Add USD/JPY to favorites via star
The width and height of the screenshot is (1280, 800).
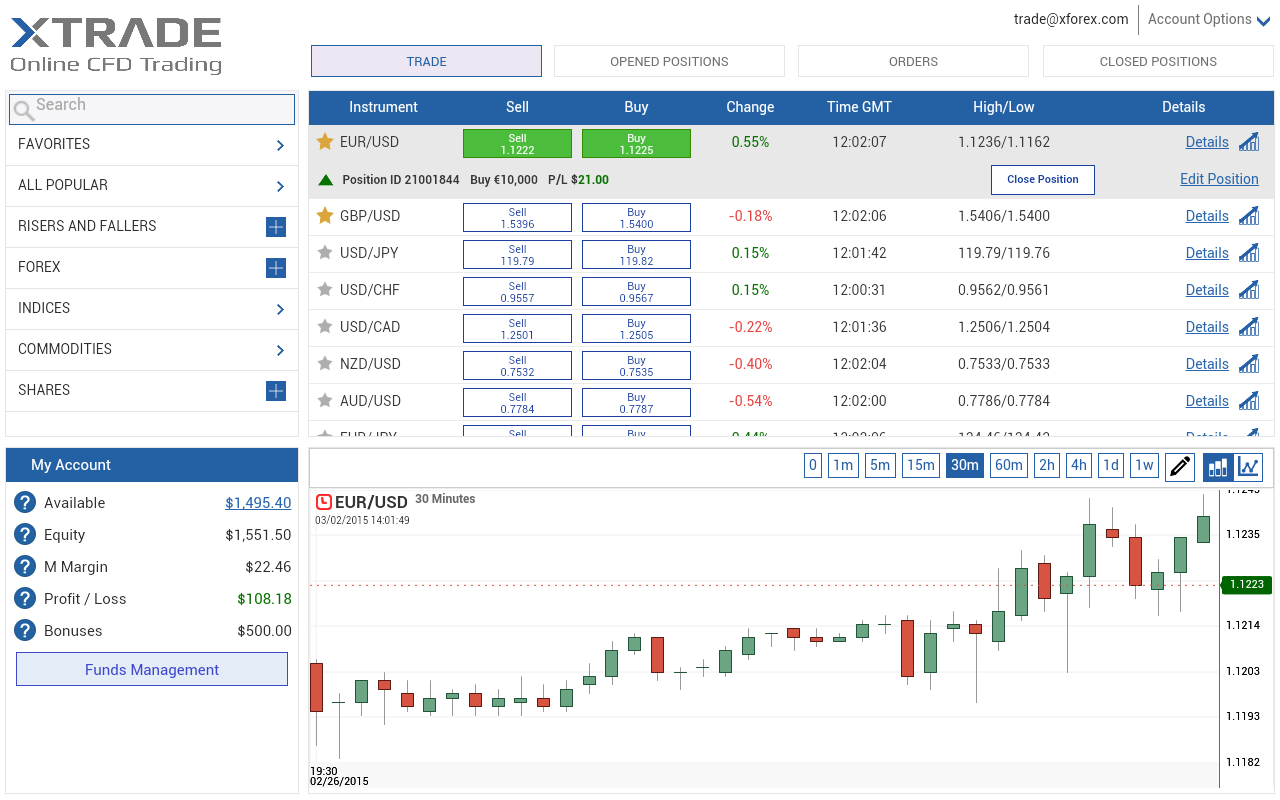pos(324,253)
